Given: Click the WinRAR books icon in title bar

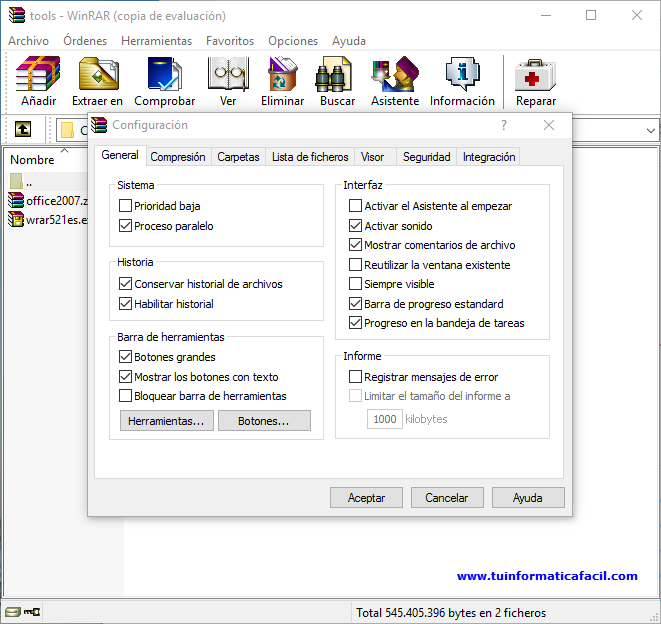Looking at the screenshot, I should pos(17,16).
